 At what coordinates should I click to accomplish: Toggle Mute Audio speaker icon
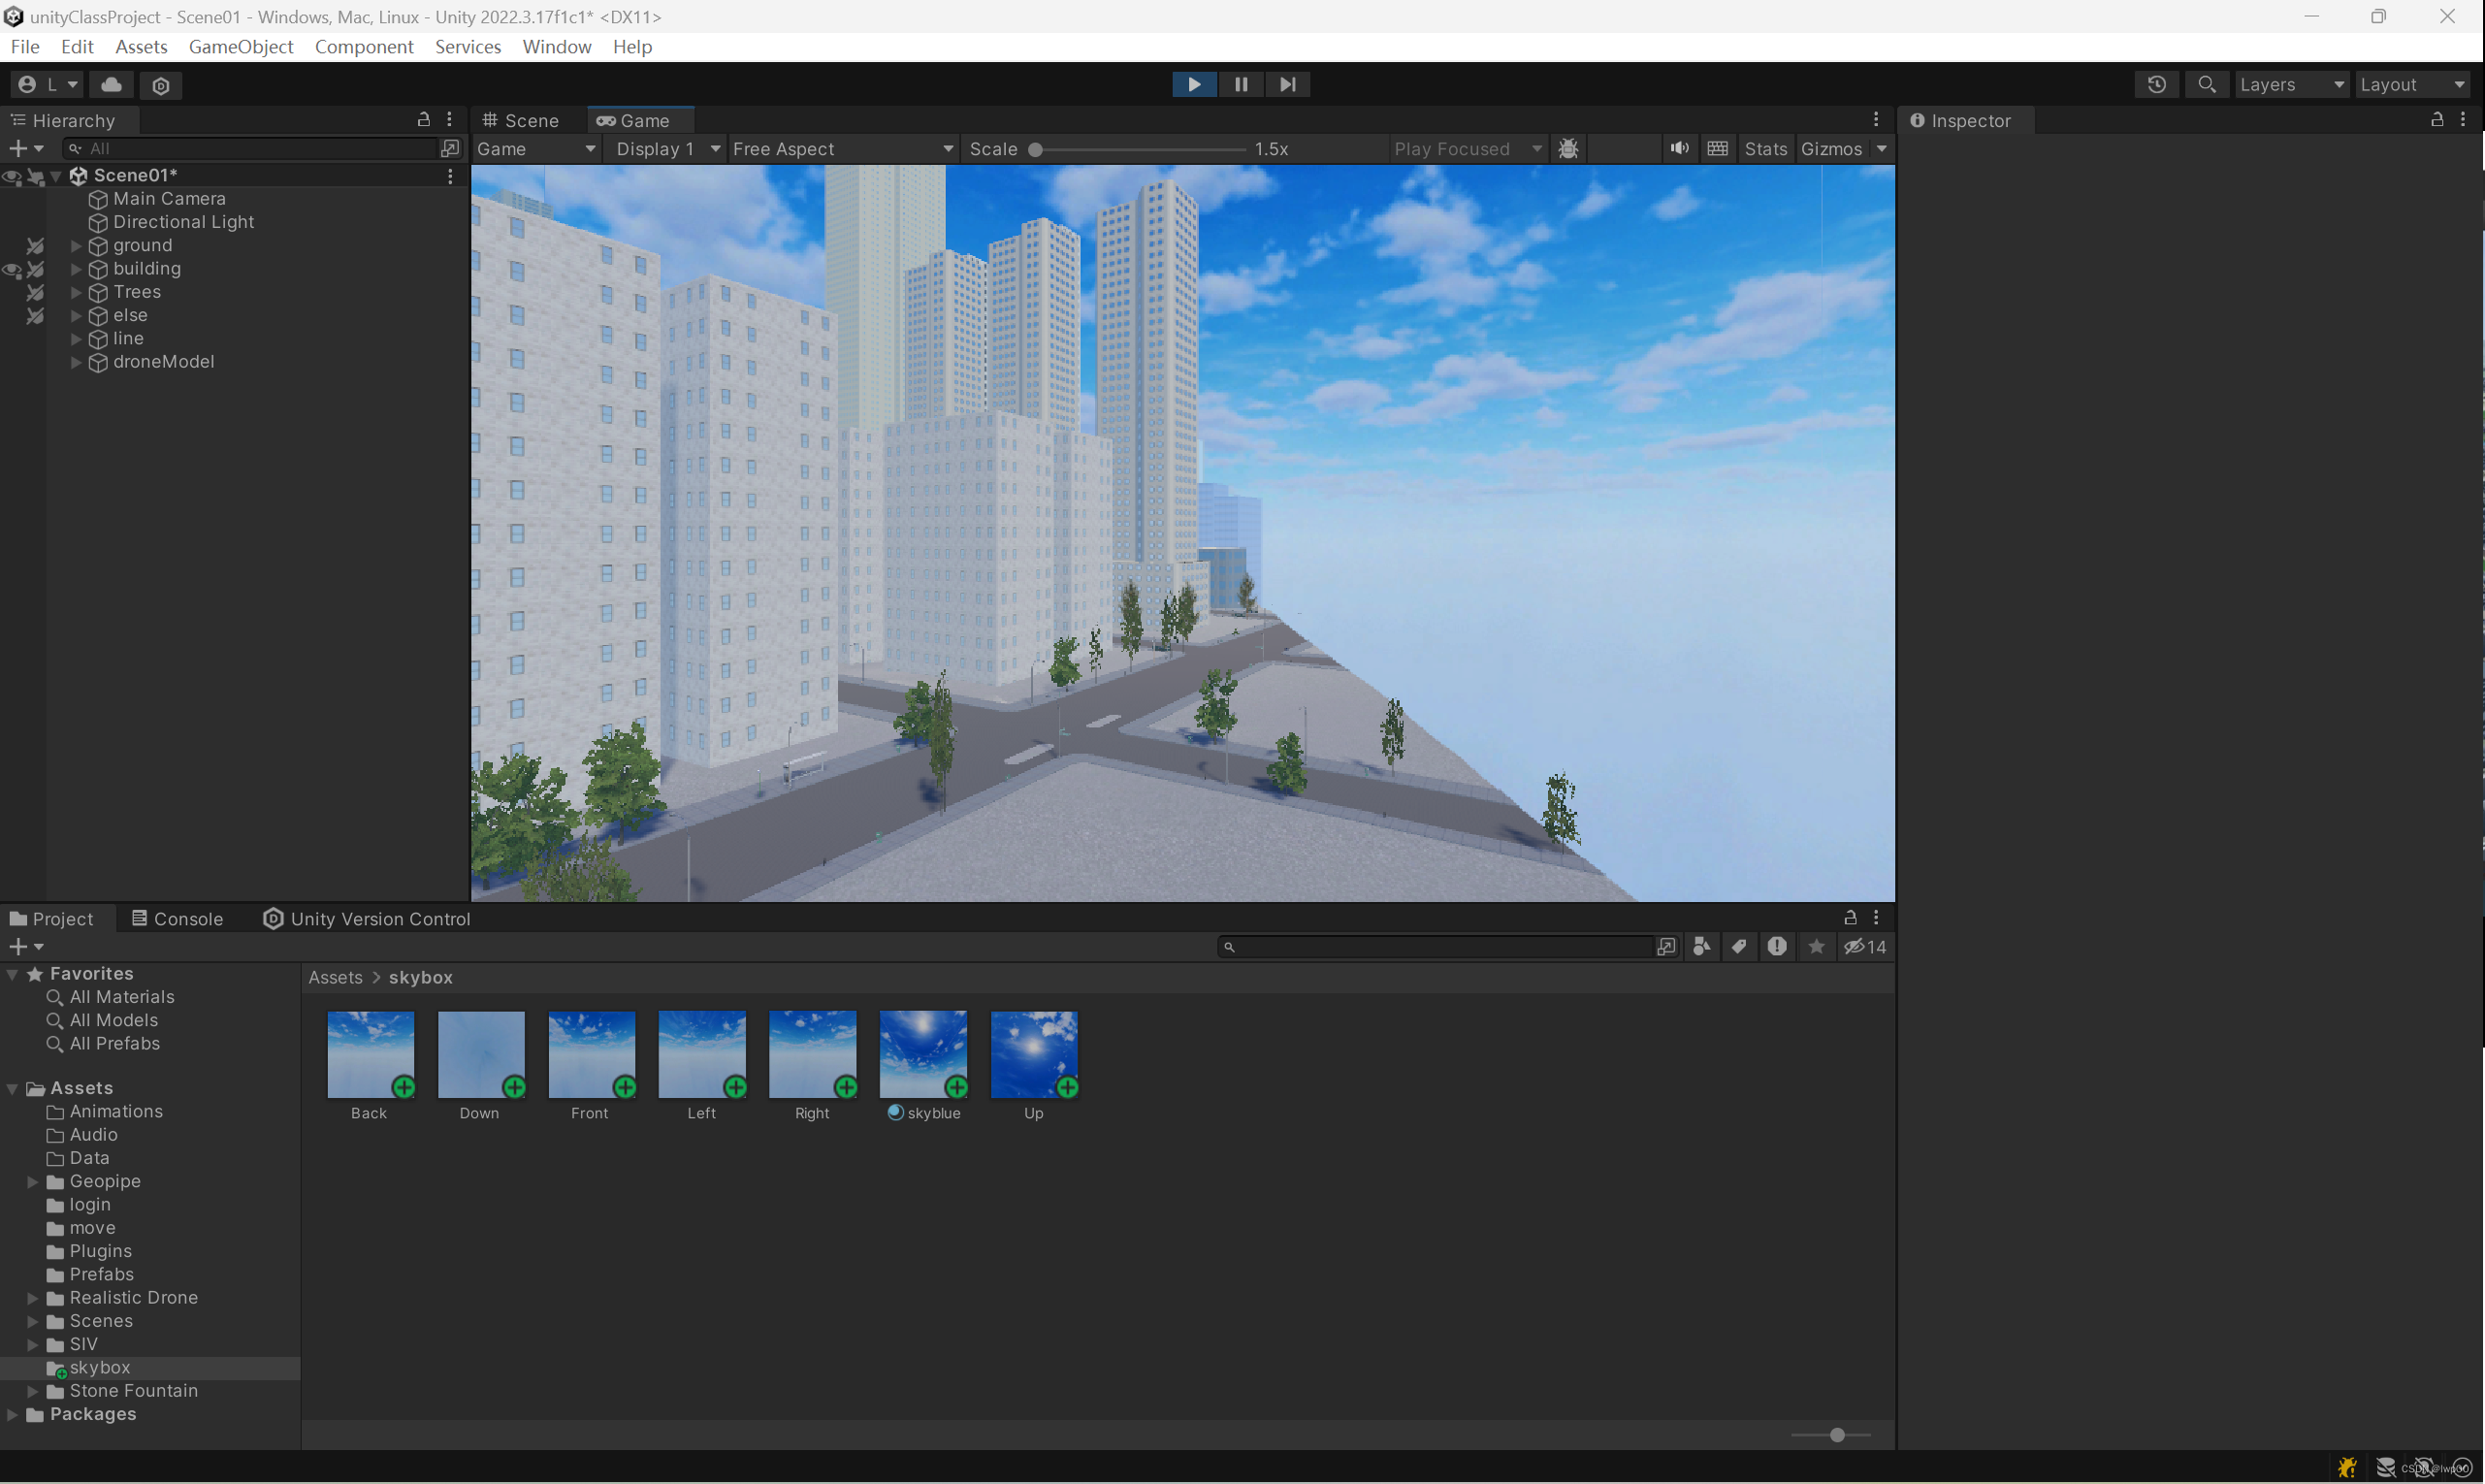(1679, 149)
